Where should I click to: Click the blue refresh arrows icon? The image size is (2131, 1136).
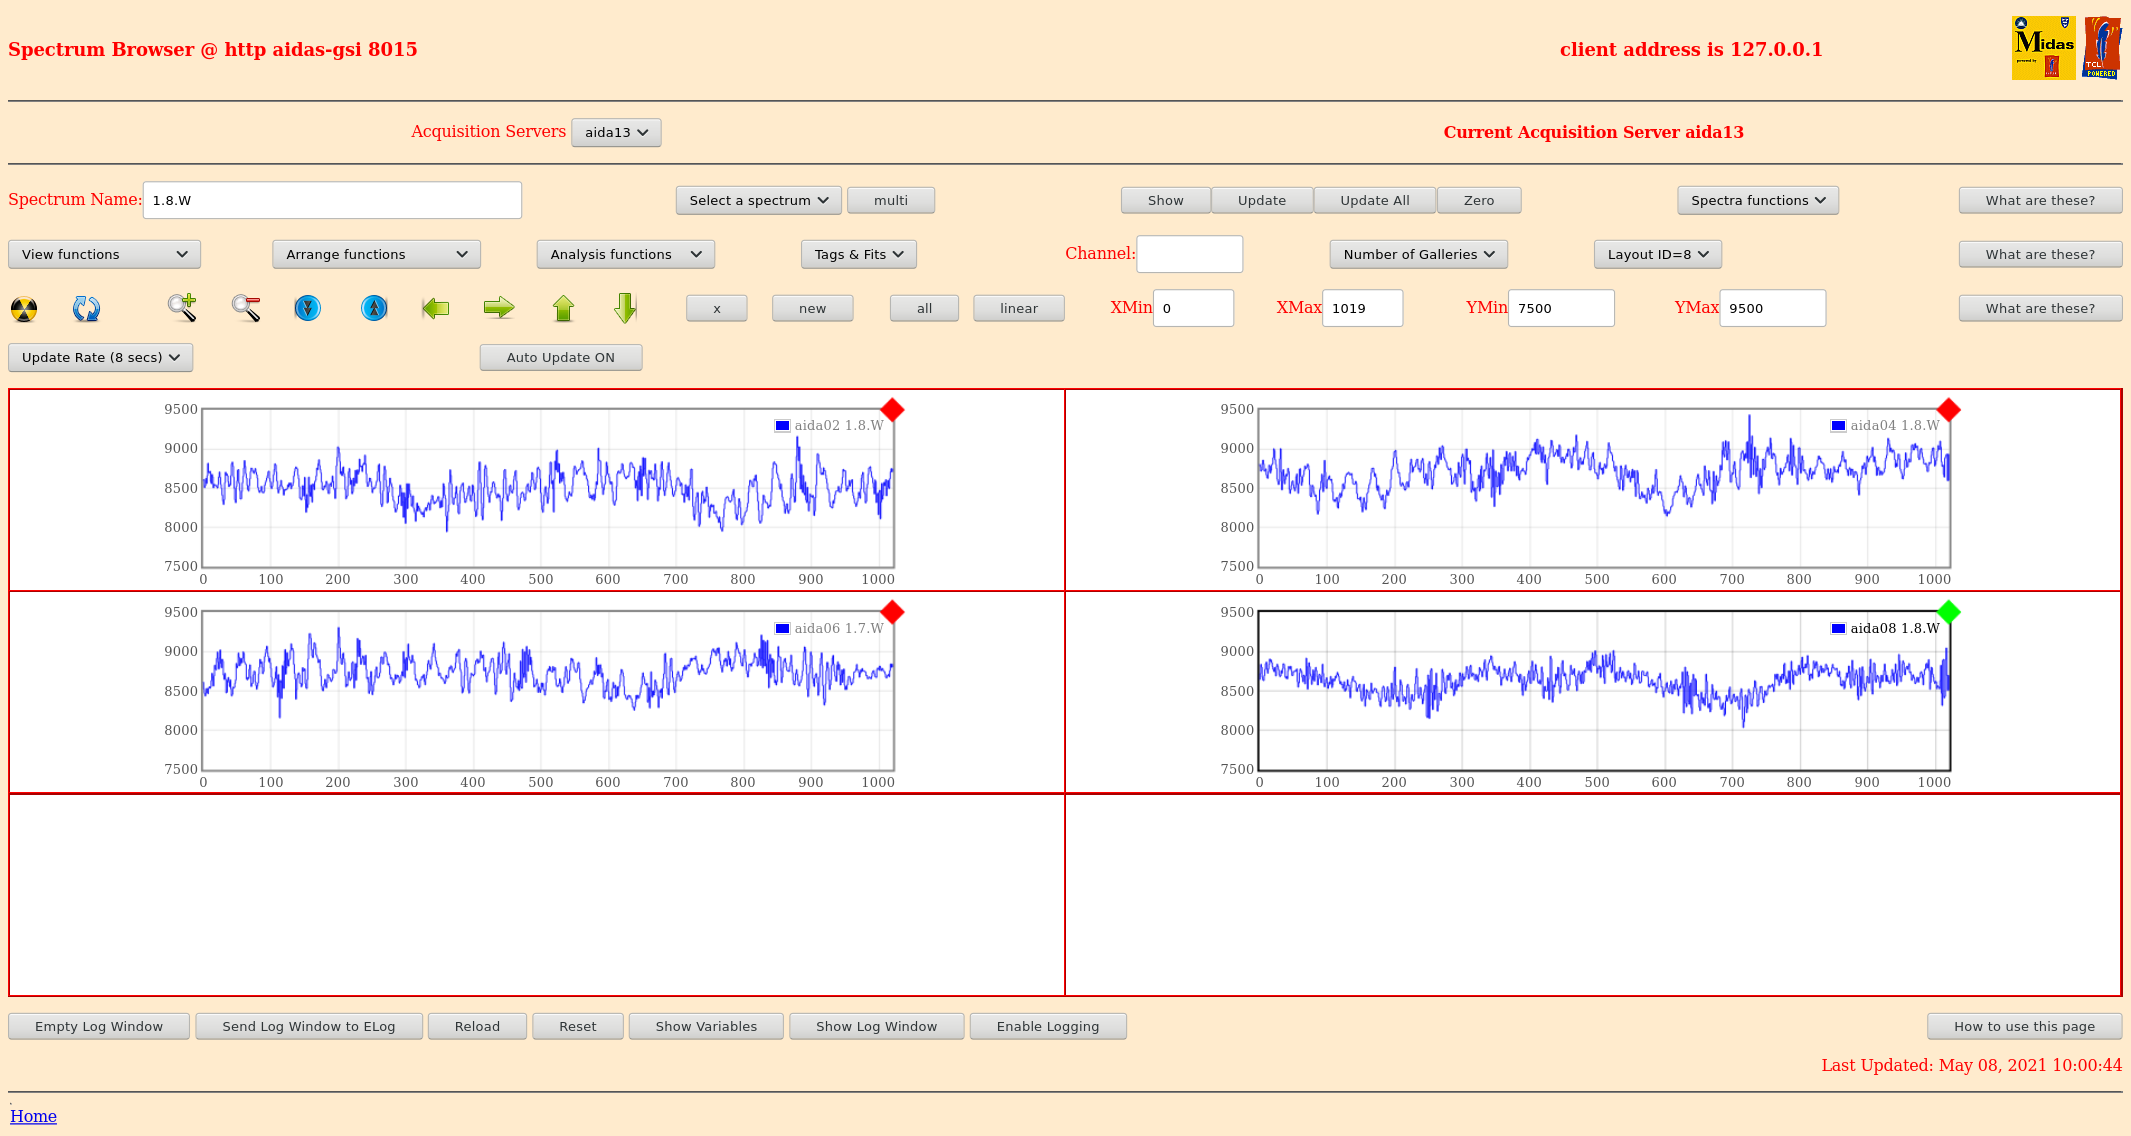coord(86,309)
